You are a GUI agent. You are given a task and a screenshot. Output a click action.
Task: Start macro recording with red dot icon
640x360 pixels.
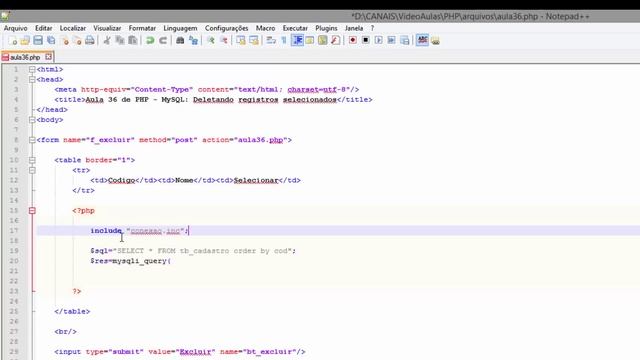coord(353,40)
